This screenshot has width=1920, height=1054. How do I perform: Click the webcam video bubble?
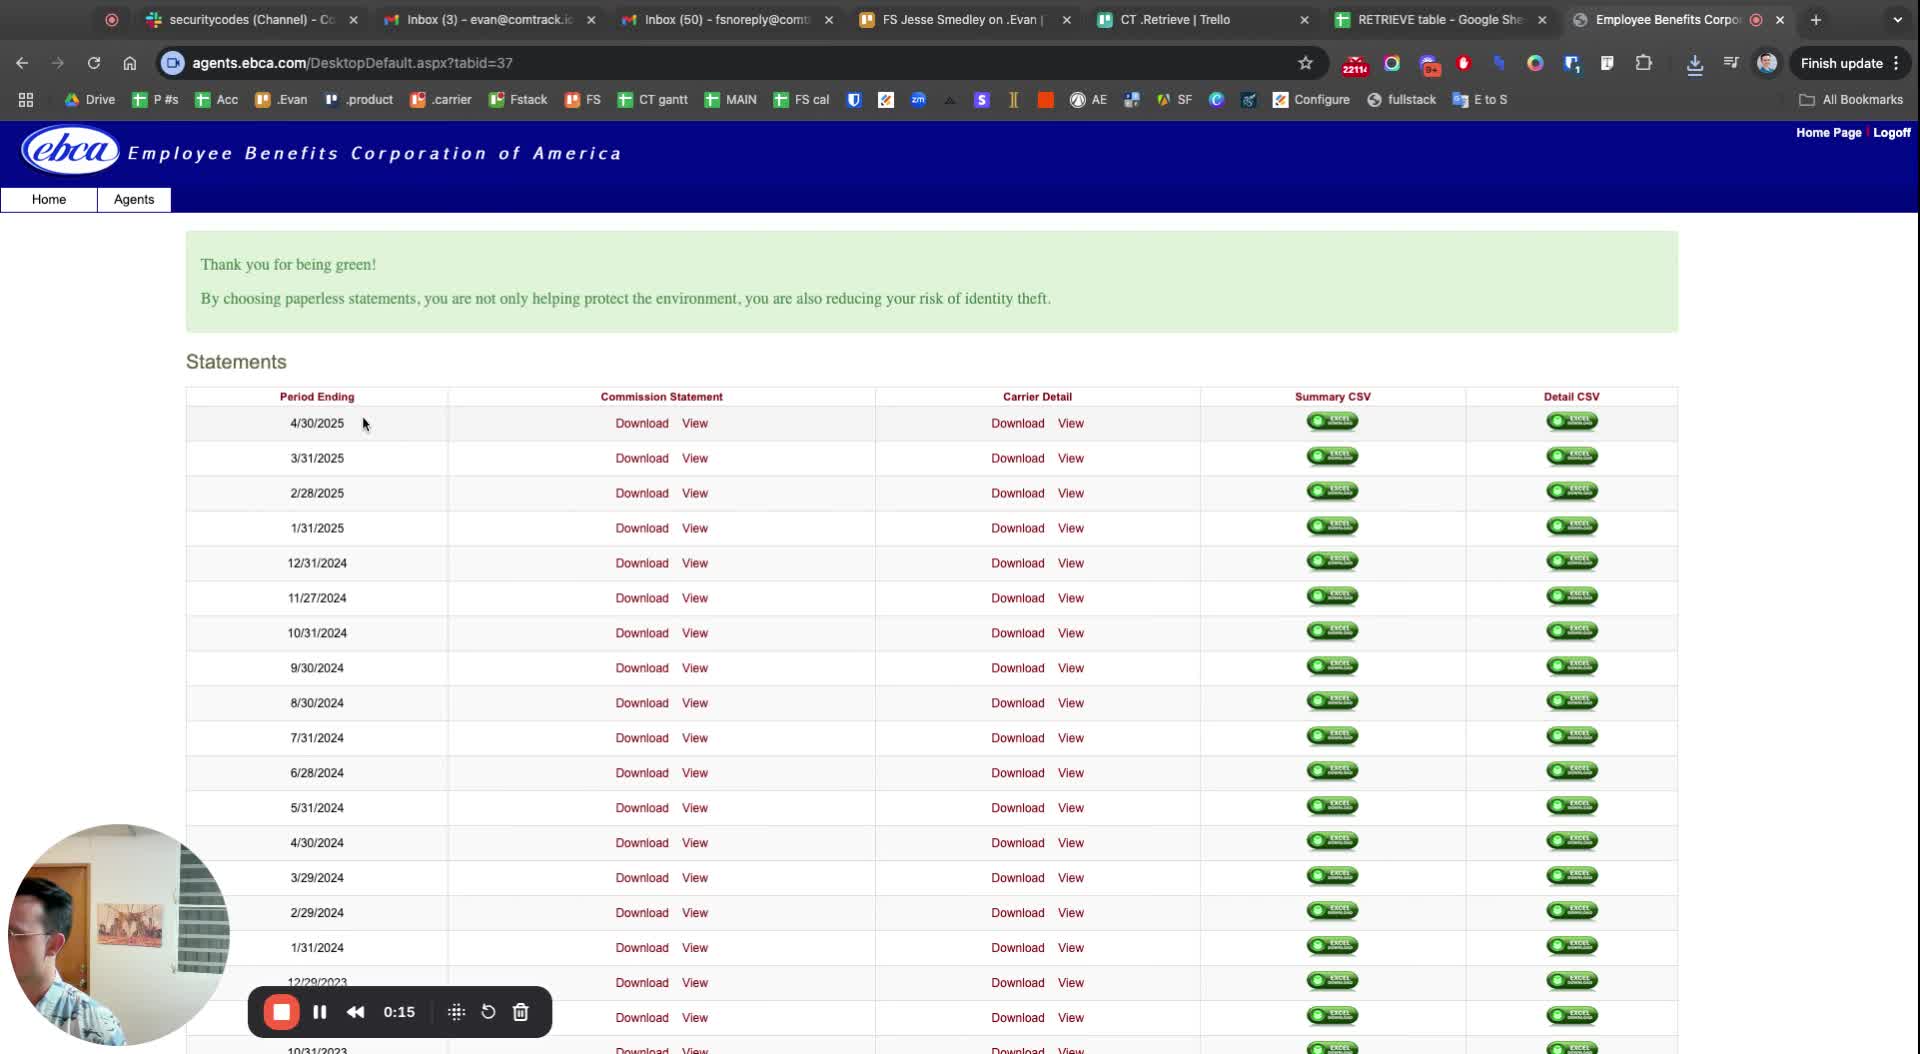118,934
